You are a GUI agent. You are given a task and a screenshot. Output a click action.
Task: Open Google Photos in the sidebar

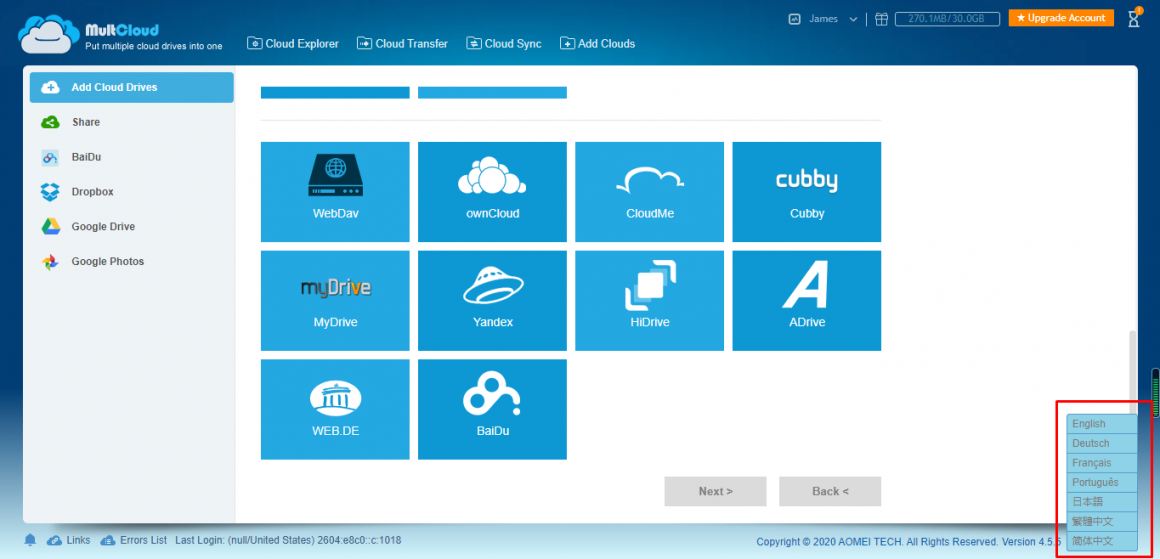tap(132, 261)
